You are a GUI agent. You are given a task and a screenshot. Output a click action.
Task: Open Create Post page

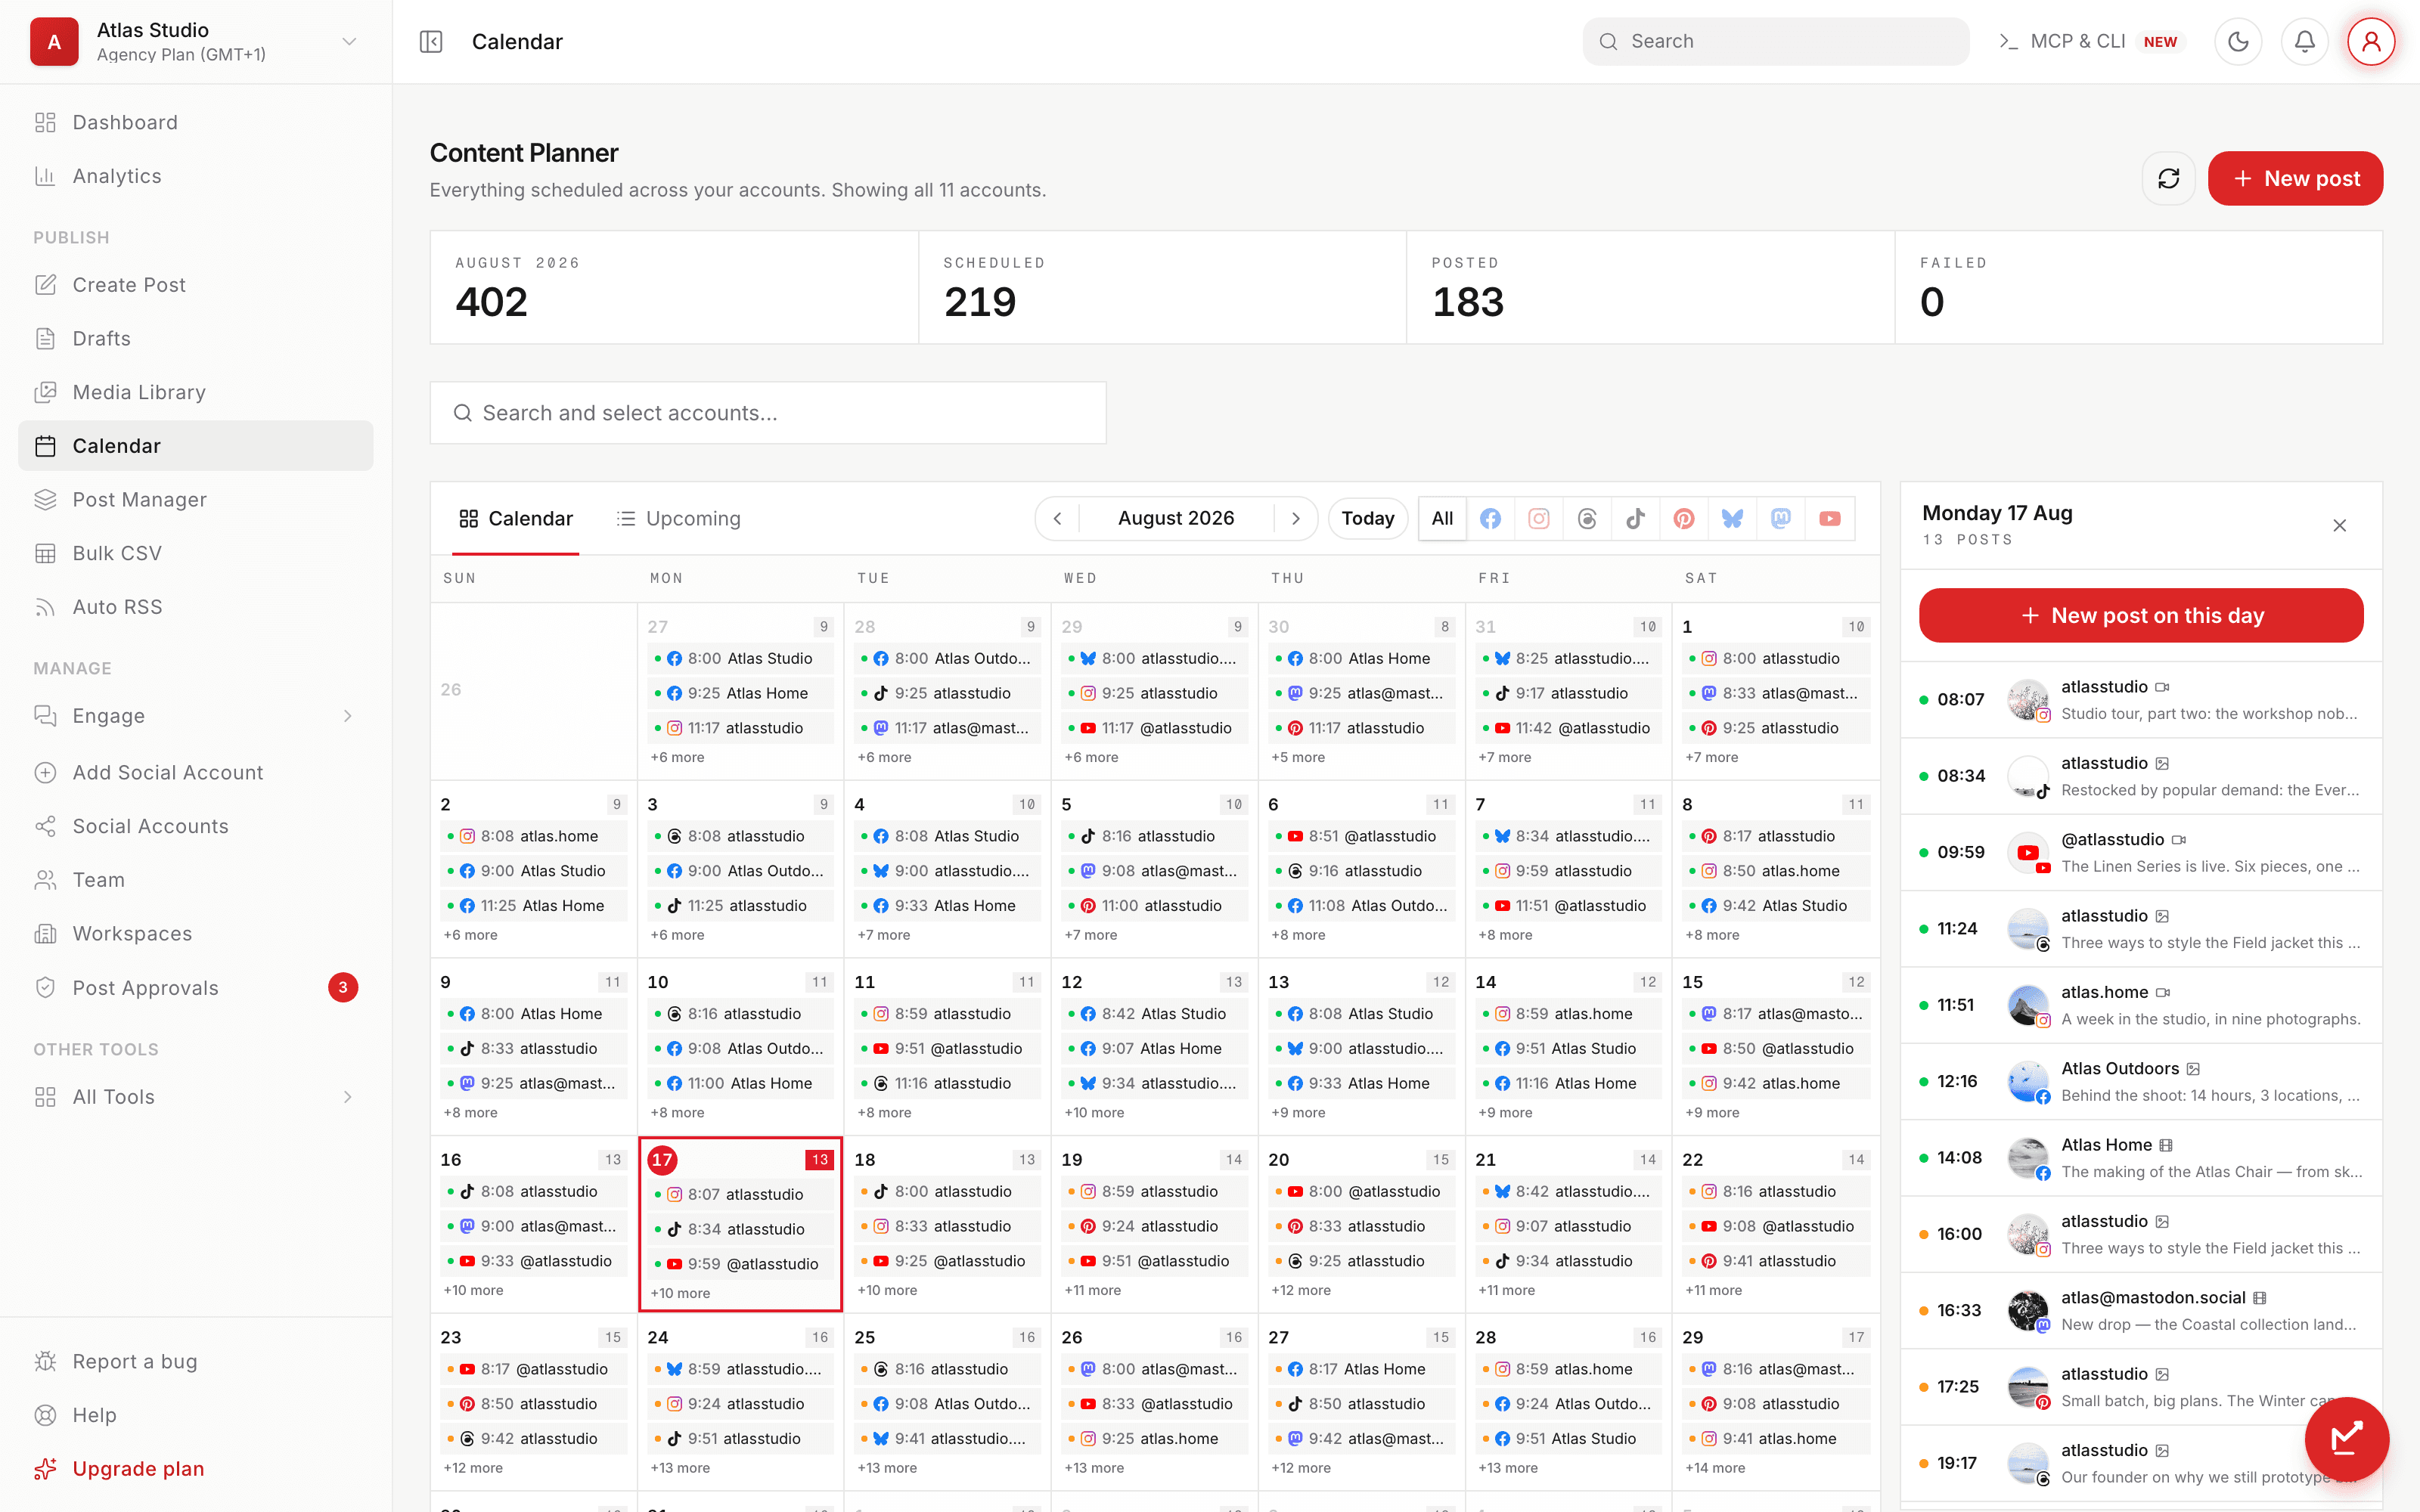coord(196,285)
